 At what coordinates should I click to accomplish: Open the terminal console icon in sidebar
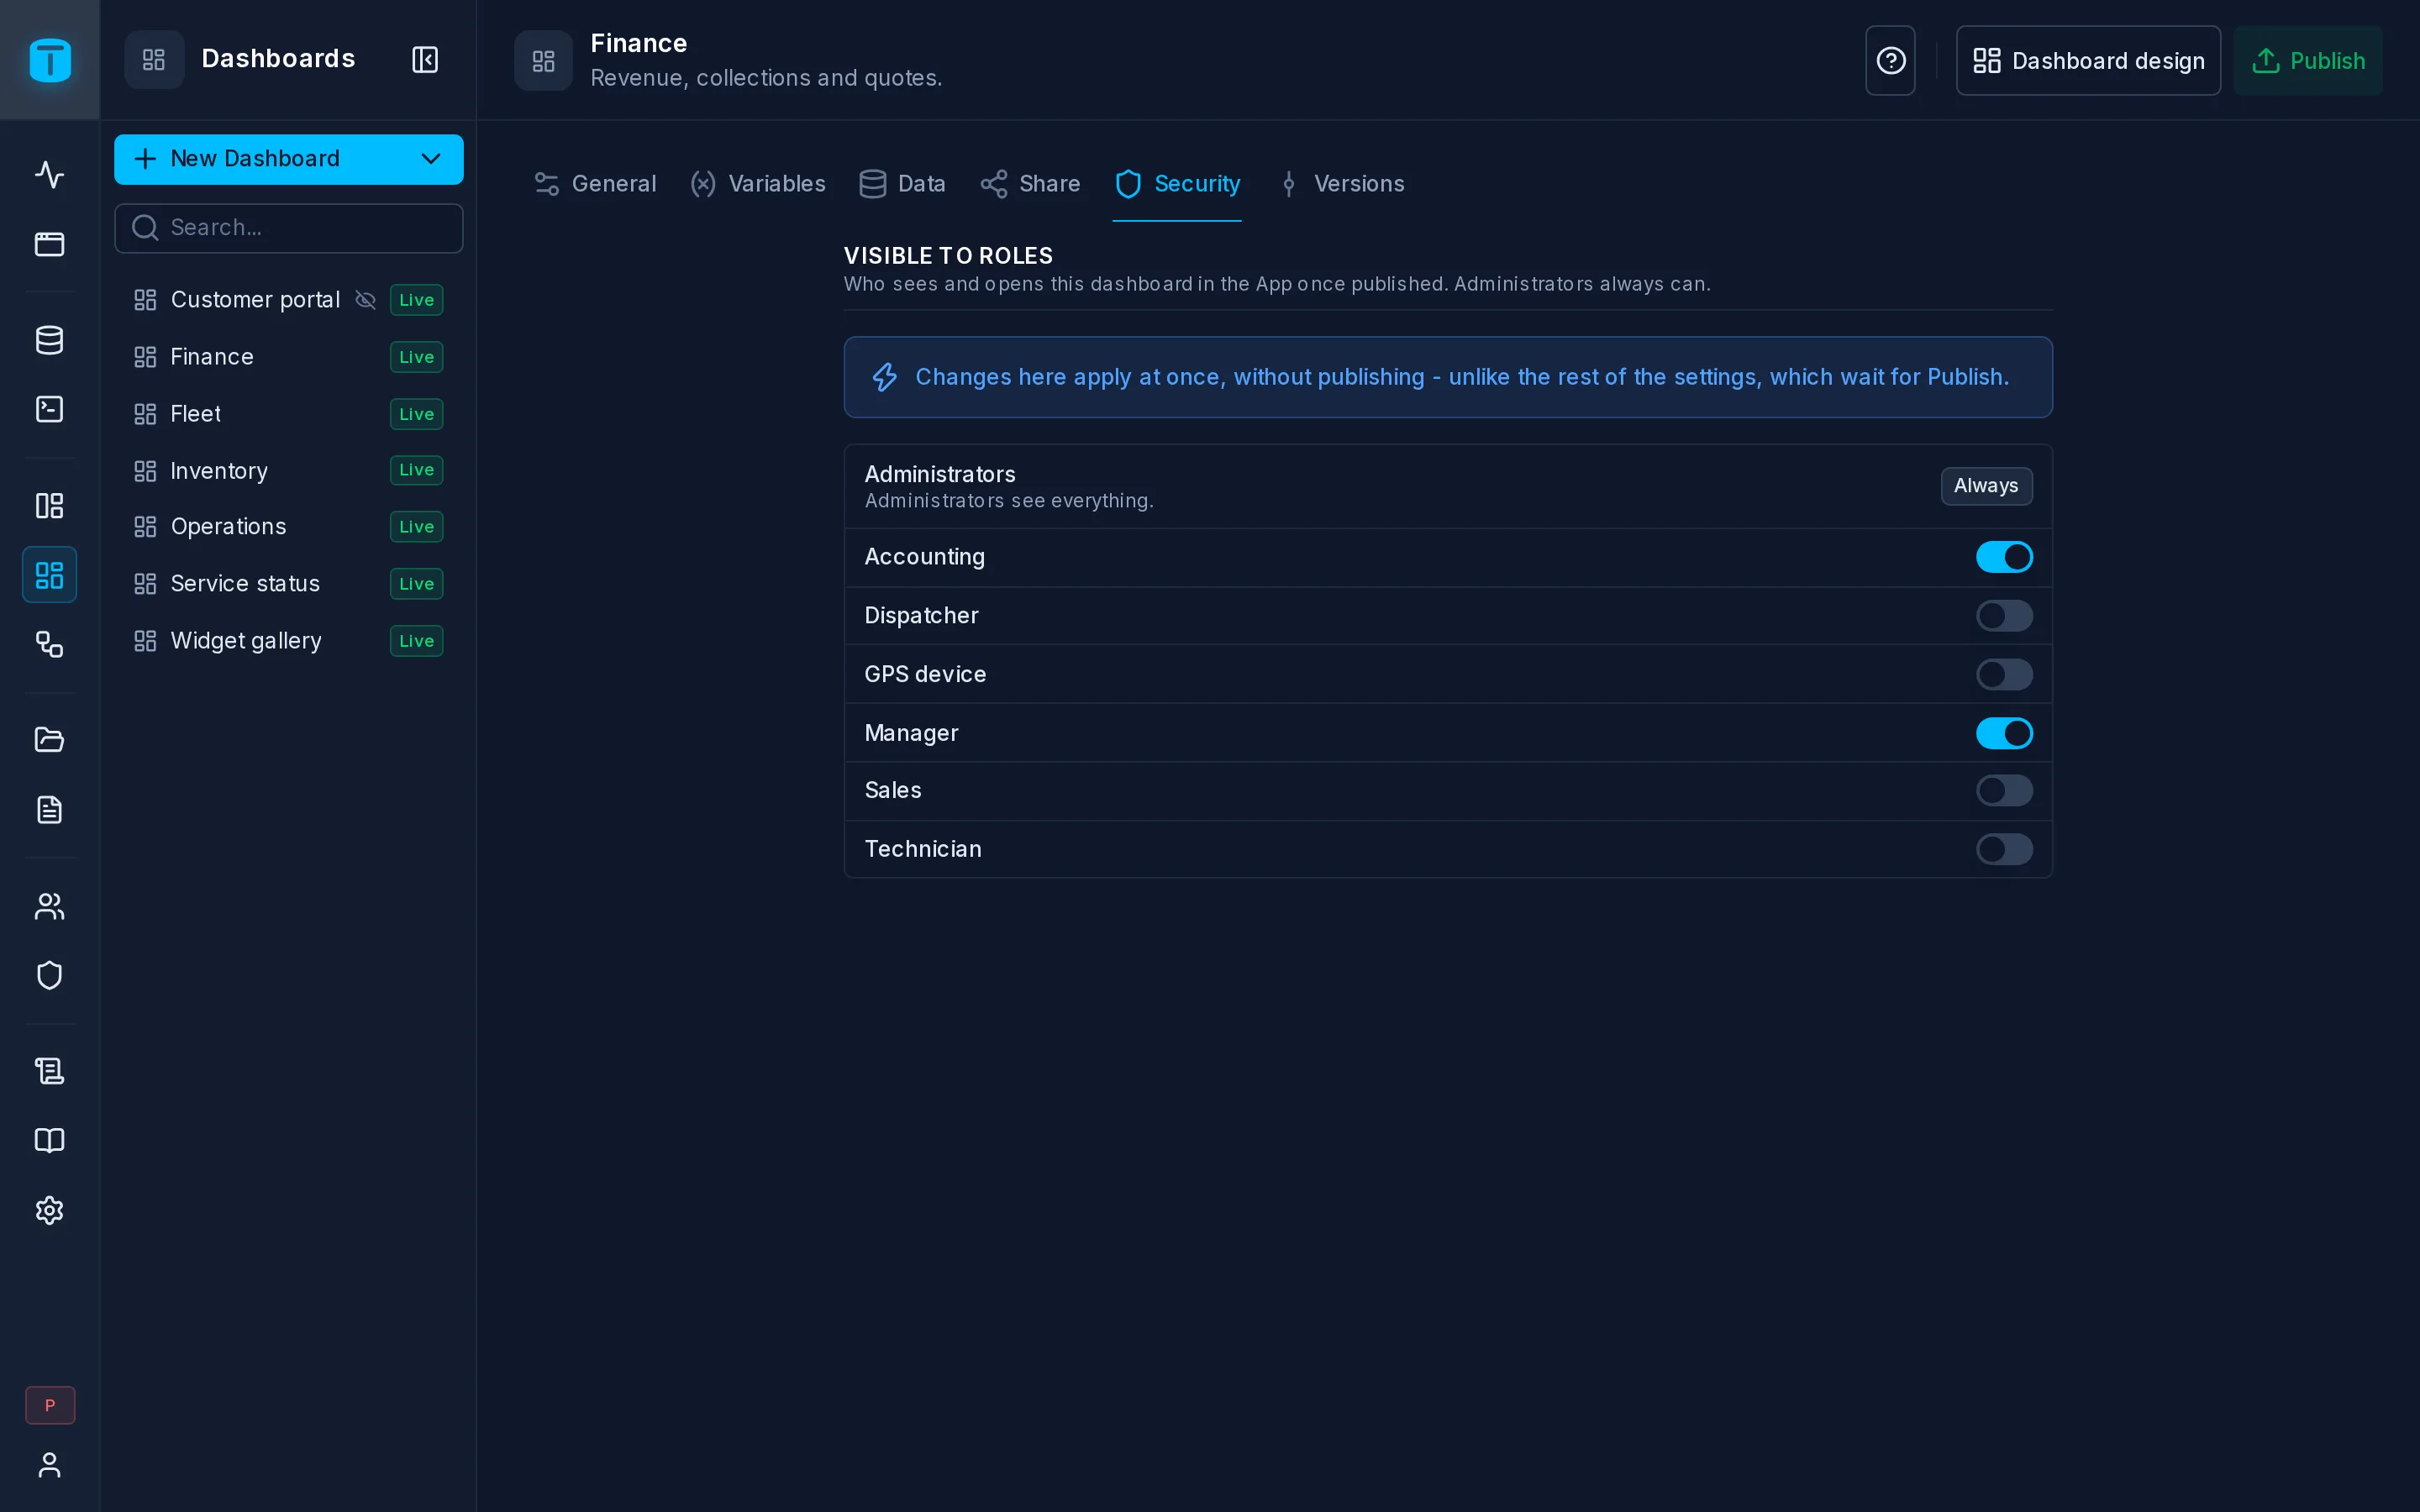pos(49,409)
